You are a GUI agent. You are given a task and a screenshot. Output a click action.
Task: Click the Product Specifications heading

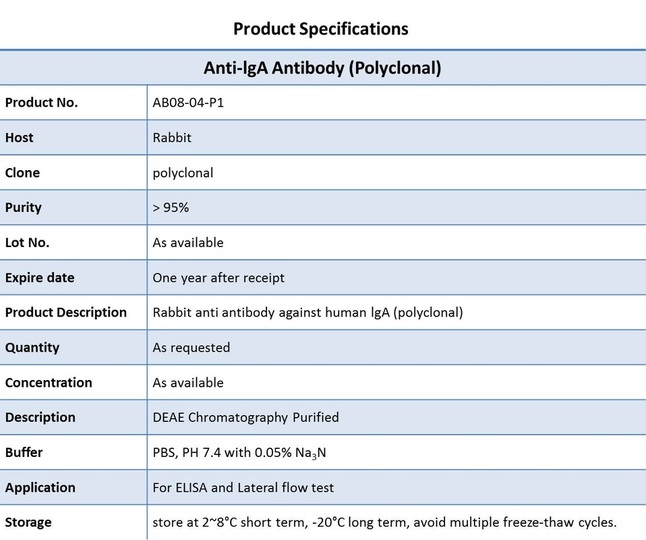[x=321, y=29]
